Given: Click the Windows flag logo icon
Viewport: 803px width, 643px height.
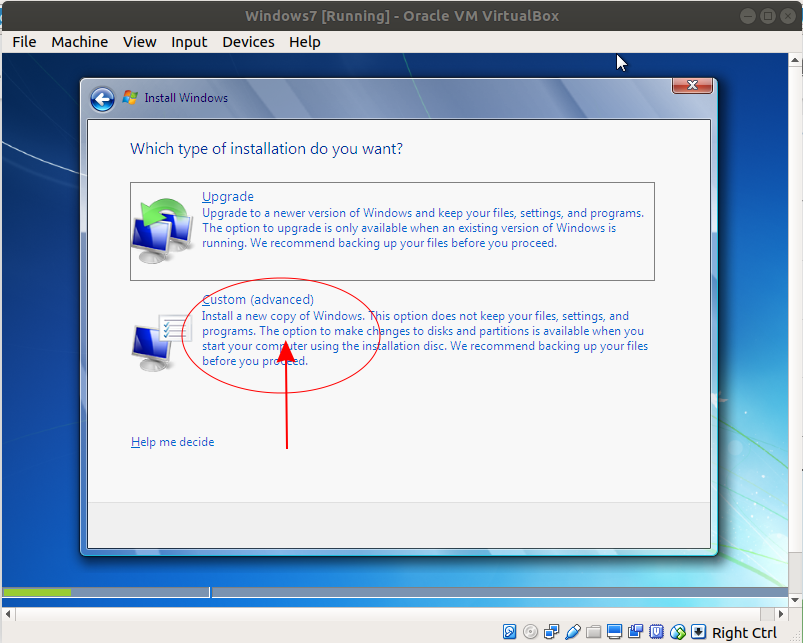Looking at the screenshot, I should coord(130,97).
